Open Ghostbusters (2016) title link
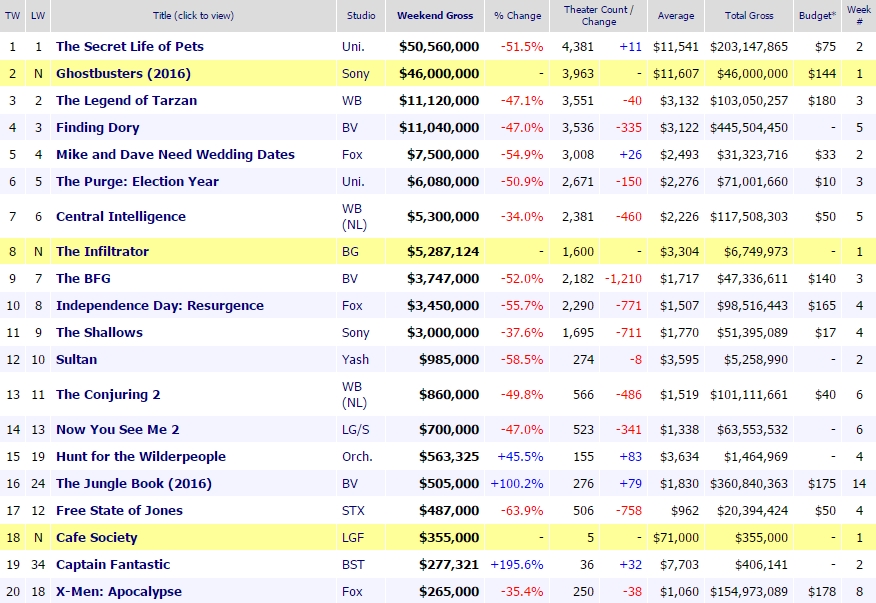The image size is (876, 603). 123,73
